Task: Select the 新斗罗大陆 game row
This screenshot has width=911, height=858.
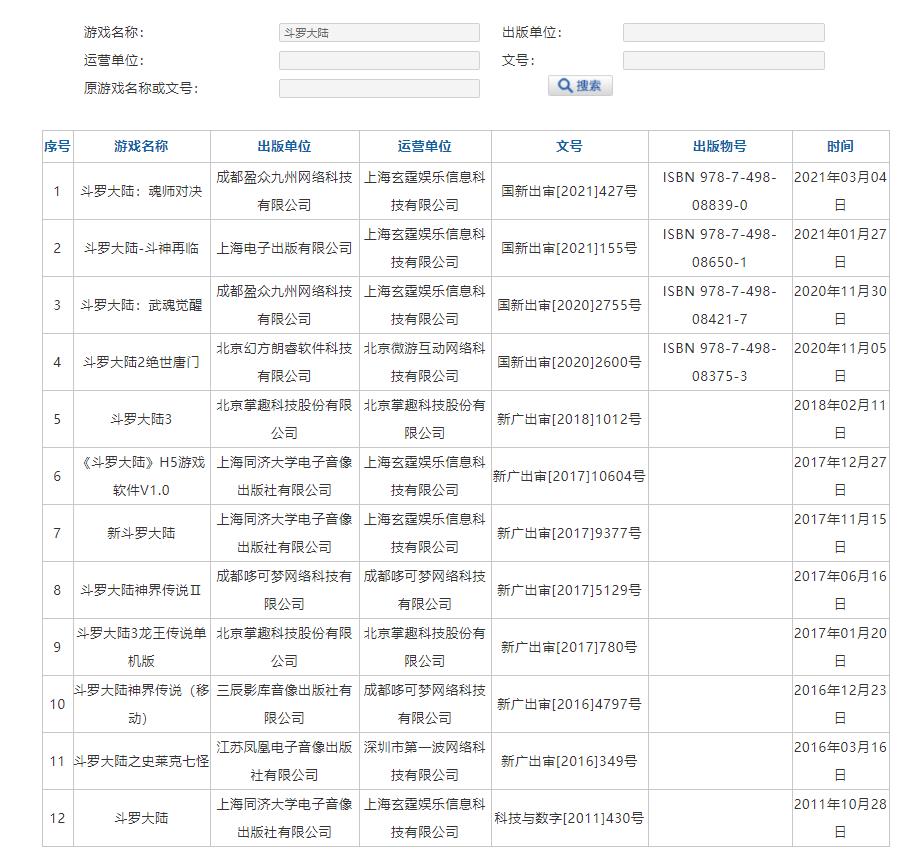Action: (141, 533)
